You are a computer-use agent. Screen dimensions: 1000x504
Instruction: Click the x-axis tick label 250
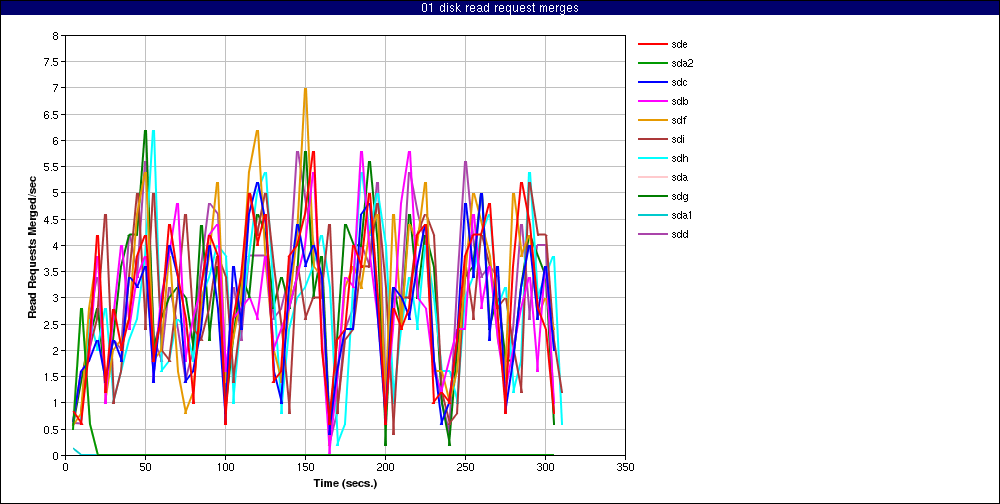click(465, 467)
